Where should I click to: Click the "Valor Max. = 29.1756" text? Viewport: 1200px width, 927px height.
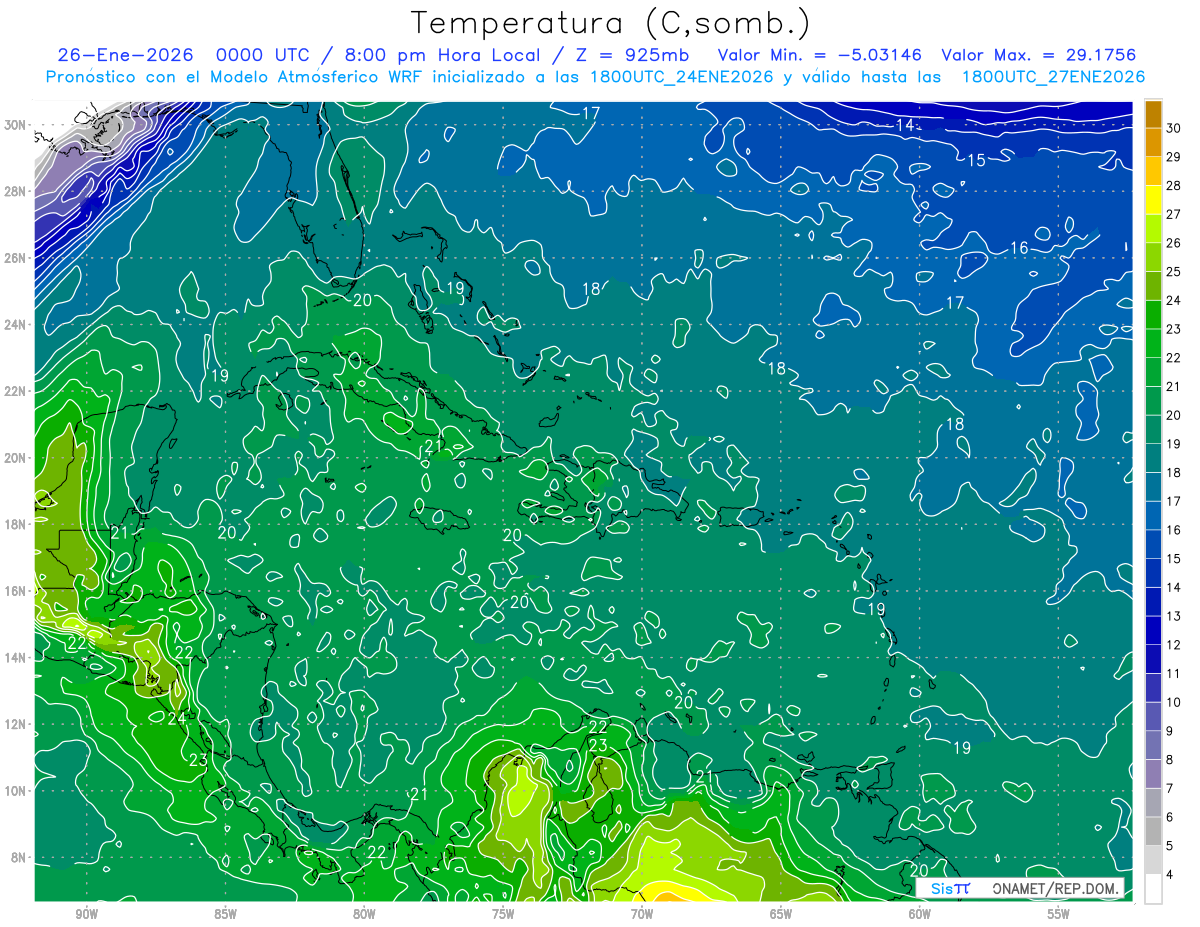(x=1039, y=55)
